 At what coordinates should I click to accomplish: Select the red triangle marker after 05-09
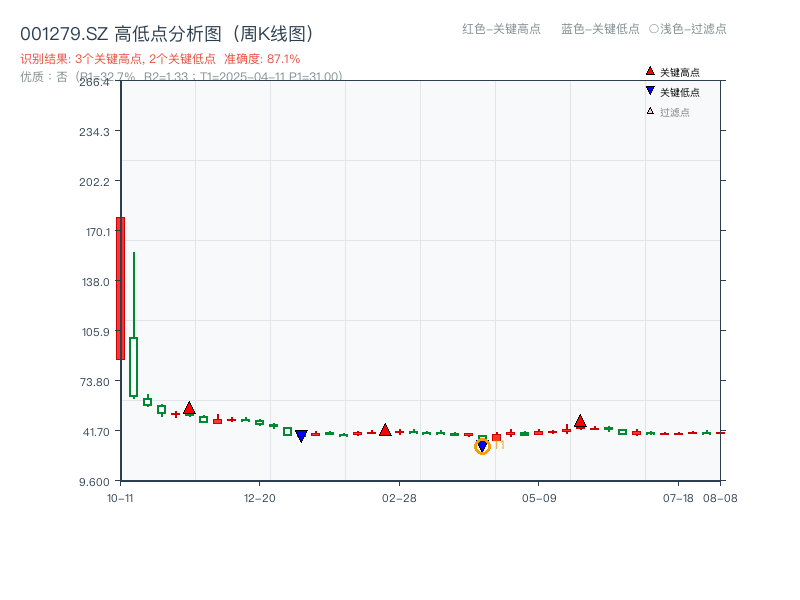(x=580, y=422)
